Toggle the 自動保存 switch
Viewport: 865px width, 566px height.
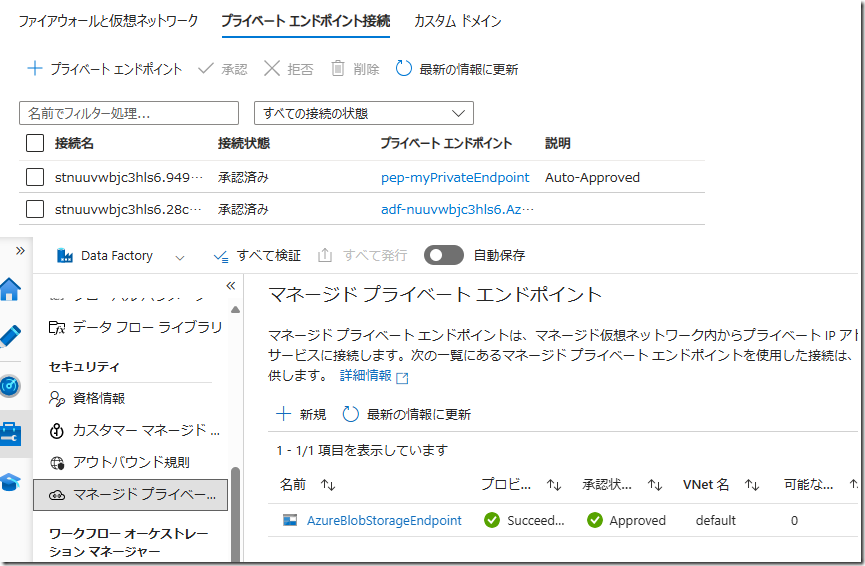pos(444,255)
